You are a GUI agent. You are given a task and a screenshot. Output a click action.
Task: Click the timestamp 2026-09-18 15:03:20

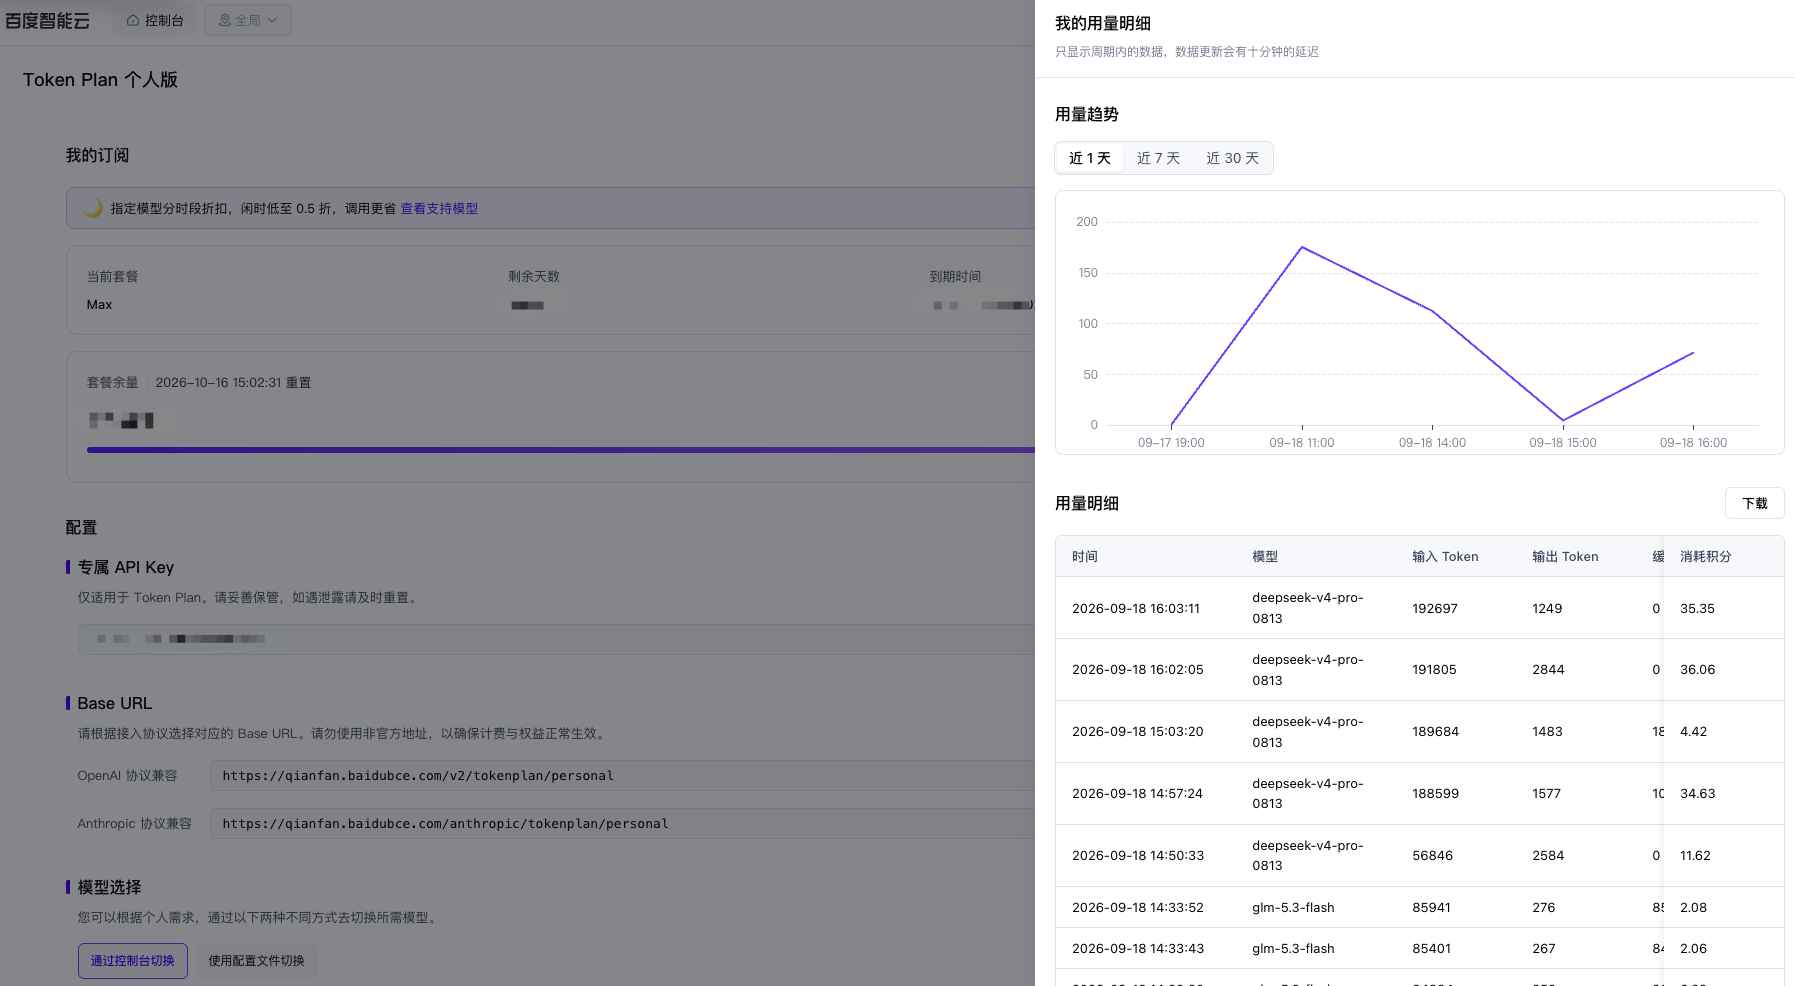click(x=1138, y=732)
